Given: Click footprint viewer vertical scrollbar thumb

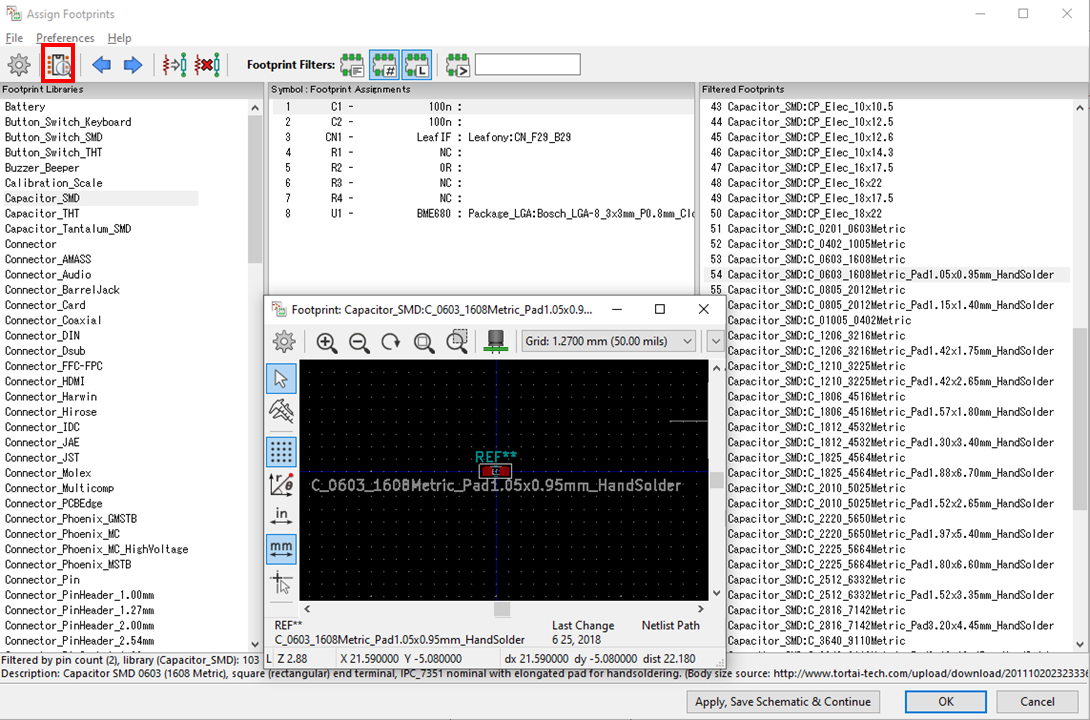Looking at the screenshot, I should [x=717, y=480].
